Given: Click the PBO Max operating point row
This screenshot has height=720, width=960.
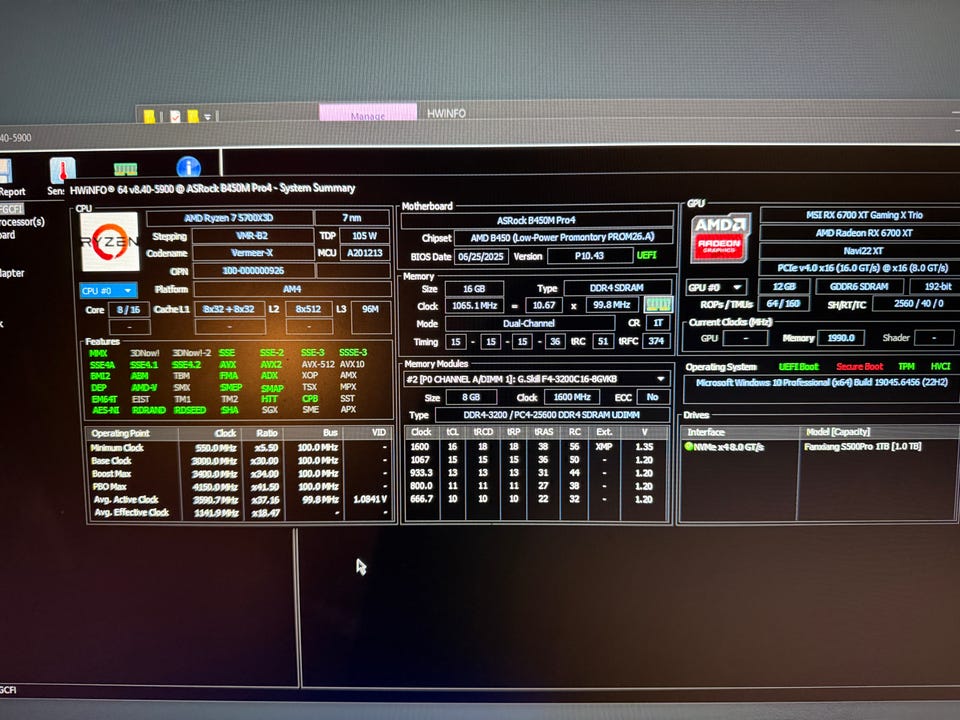Looking at the screenshot, I should point(241,487).
